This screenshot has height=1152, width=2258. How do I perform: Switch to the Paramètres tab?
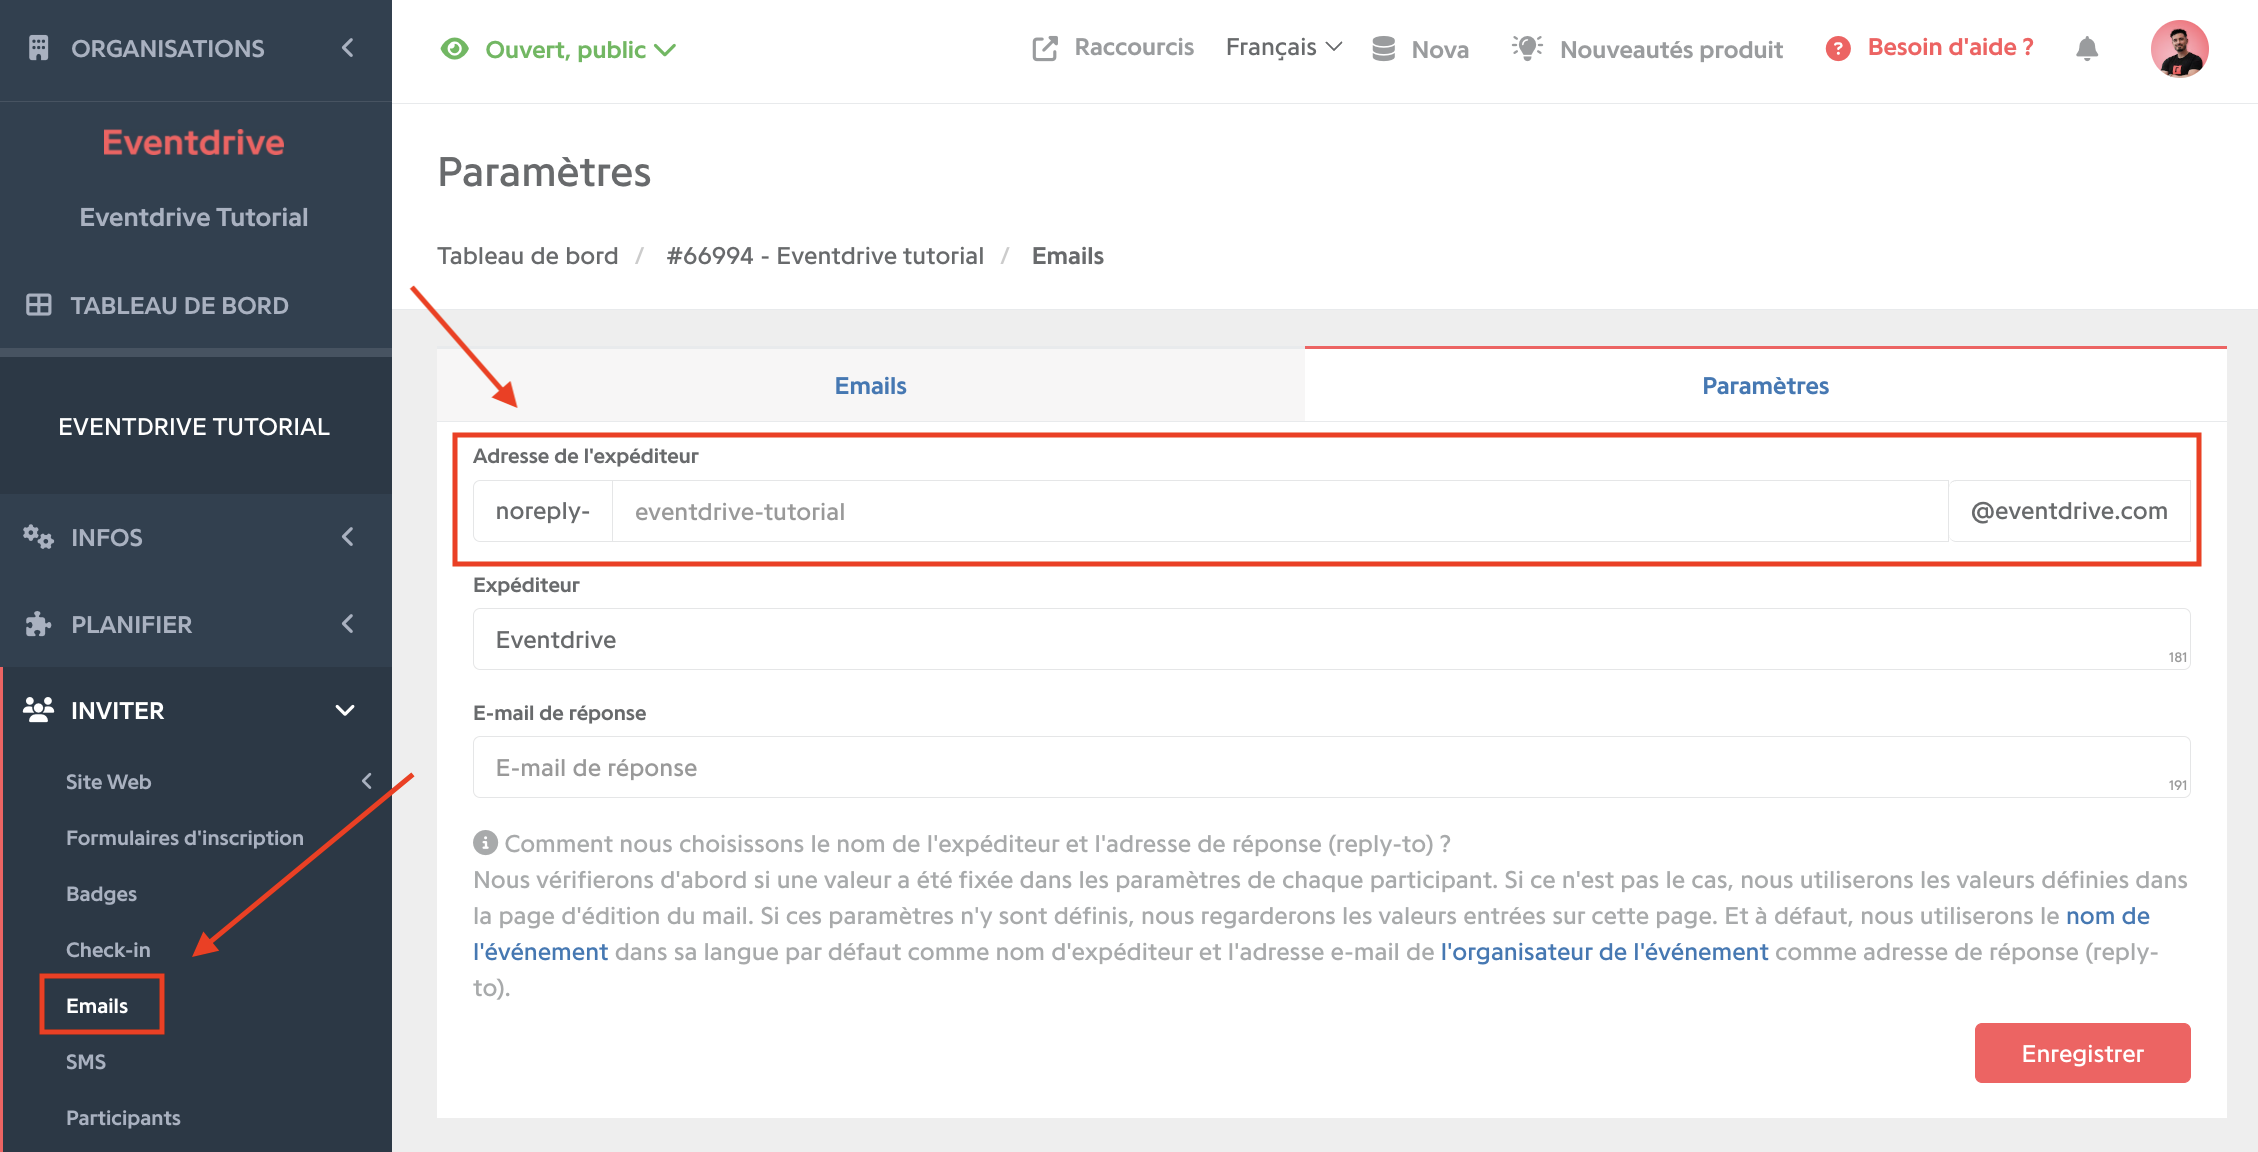click(x=1766, y=386)
